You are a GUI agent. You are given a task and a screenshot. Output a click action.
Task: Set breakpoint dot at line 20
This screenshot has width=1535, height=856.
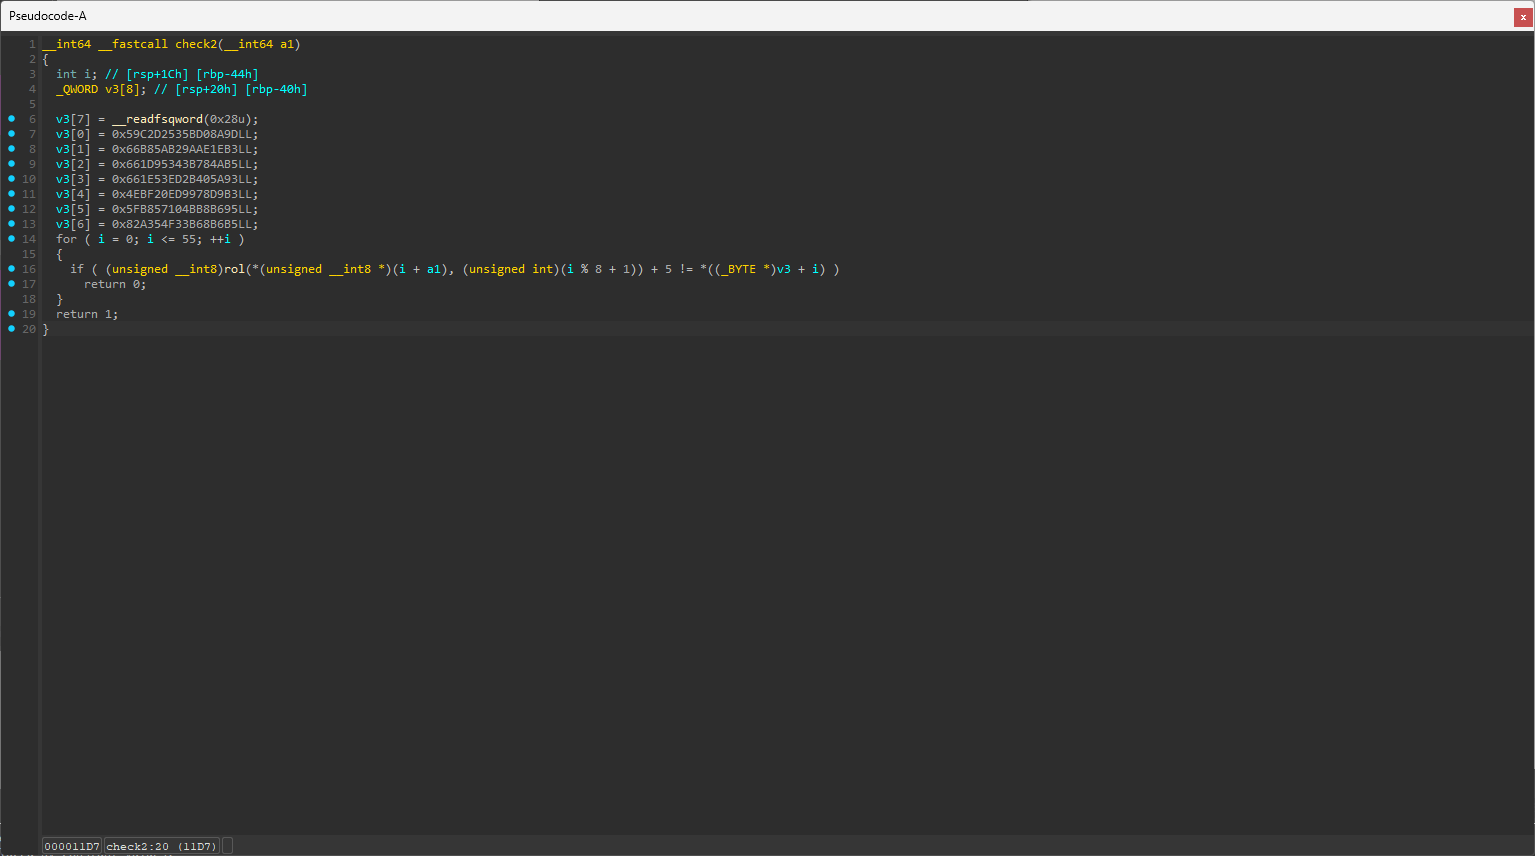(x=12, y=329)
